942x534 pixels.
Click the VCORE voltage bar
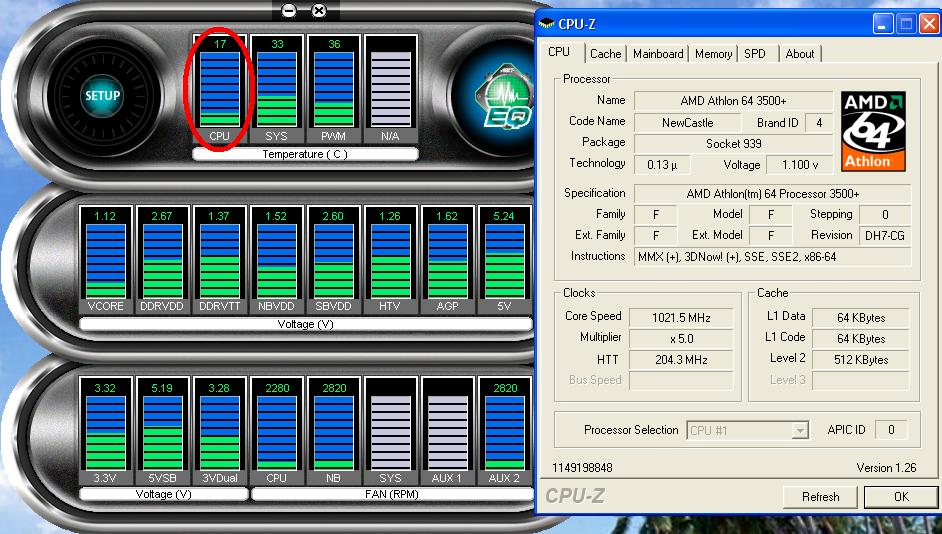point(105,259)
